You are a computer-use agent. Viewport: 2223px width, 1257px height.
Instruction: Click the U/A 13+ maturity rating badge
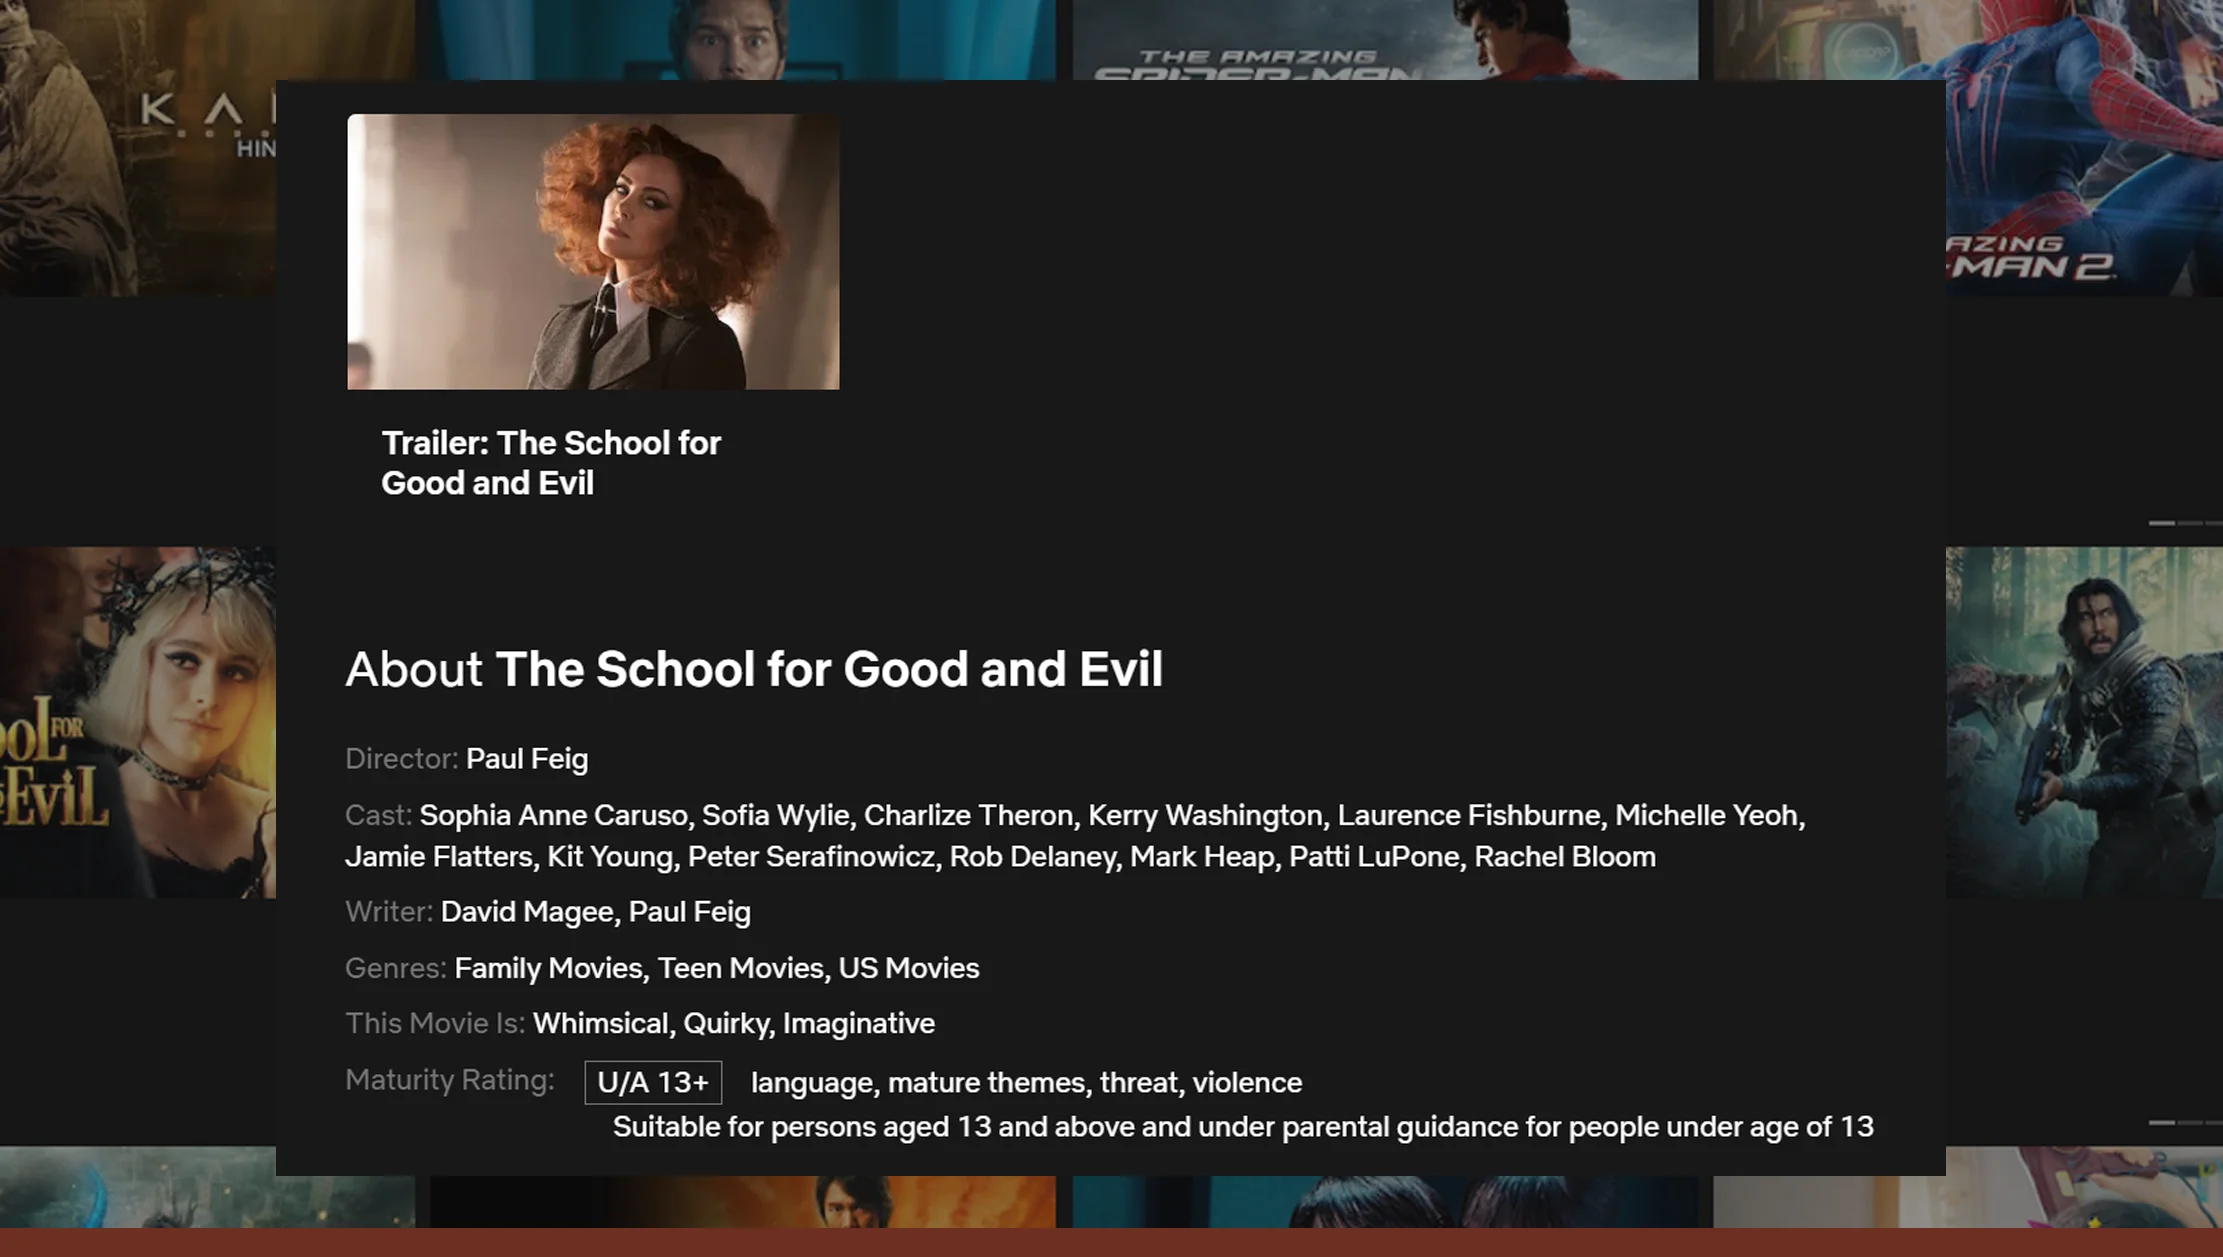point(653,1083)
